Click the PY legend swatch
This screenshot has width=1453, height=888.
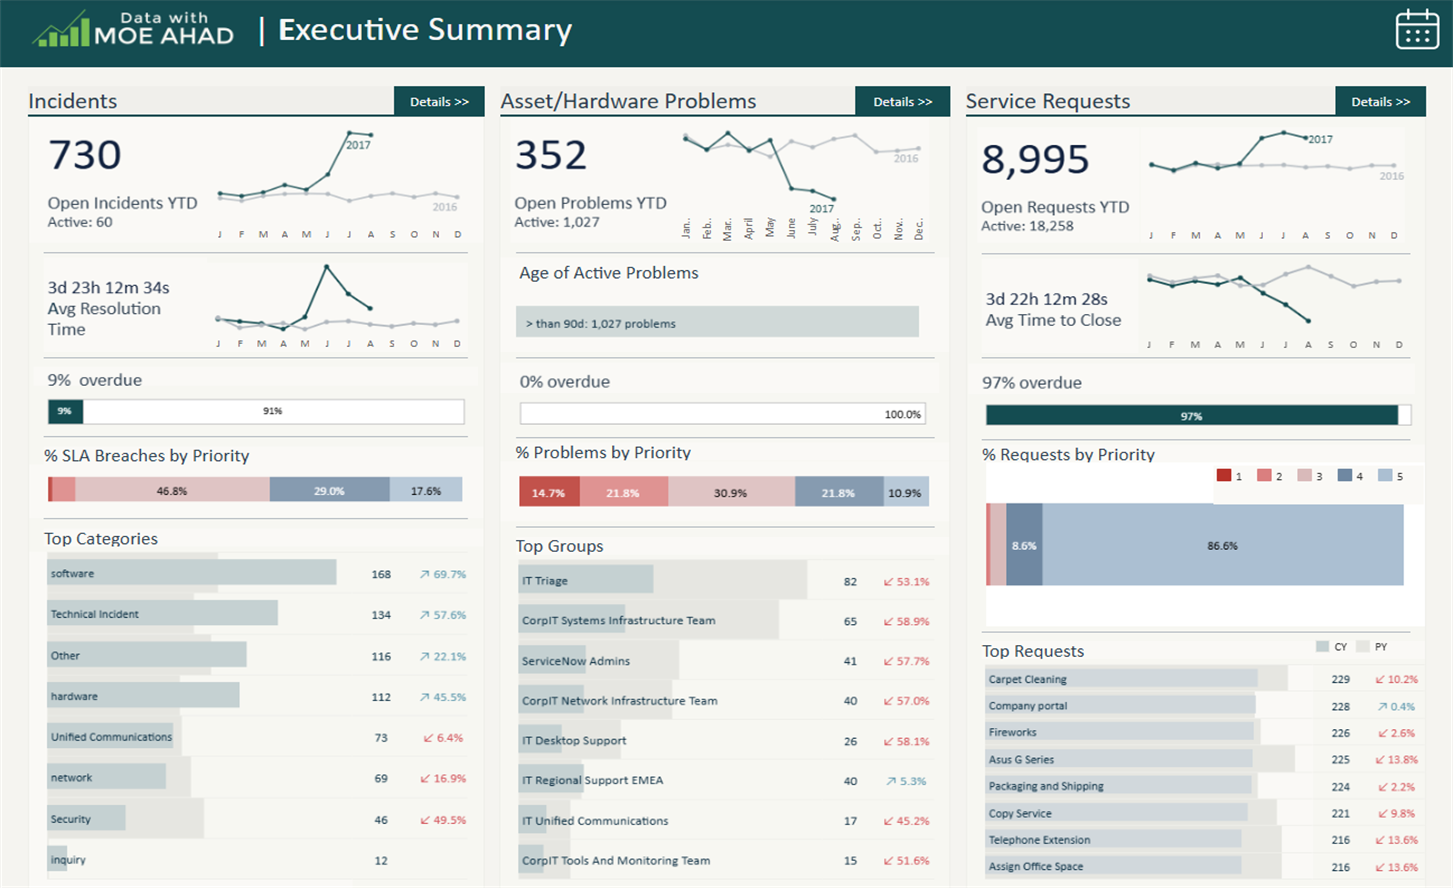tap(1363, 647)
